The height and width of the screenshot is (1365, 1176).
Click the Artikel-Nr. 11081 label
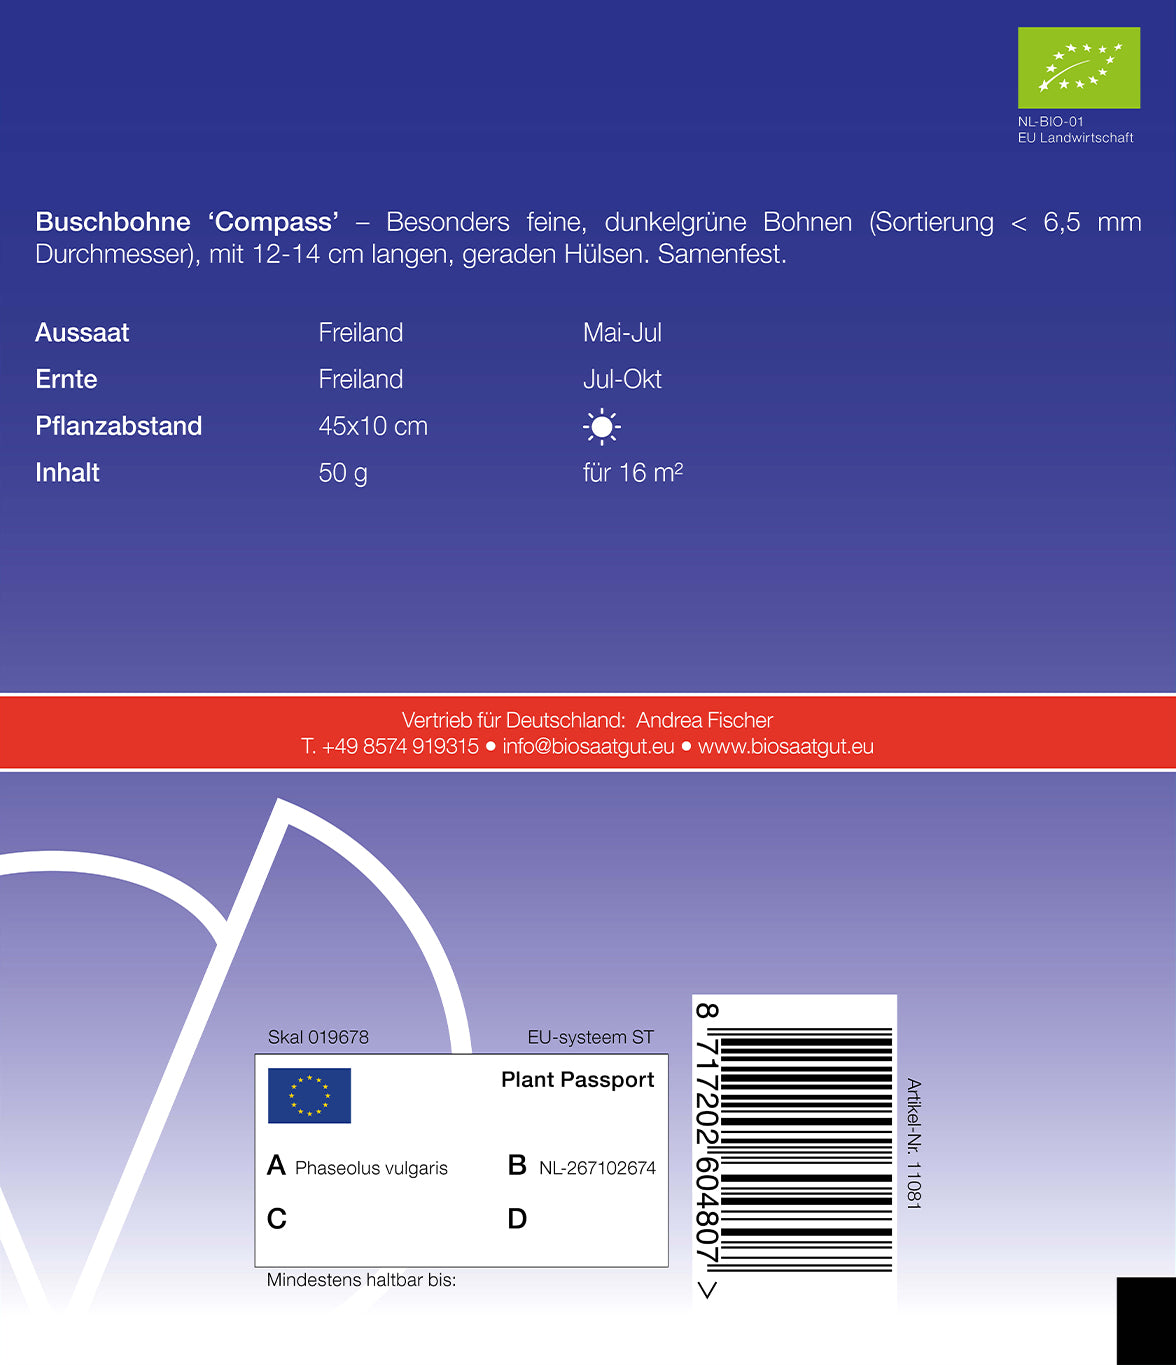coord(913,1143)
